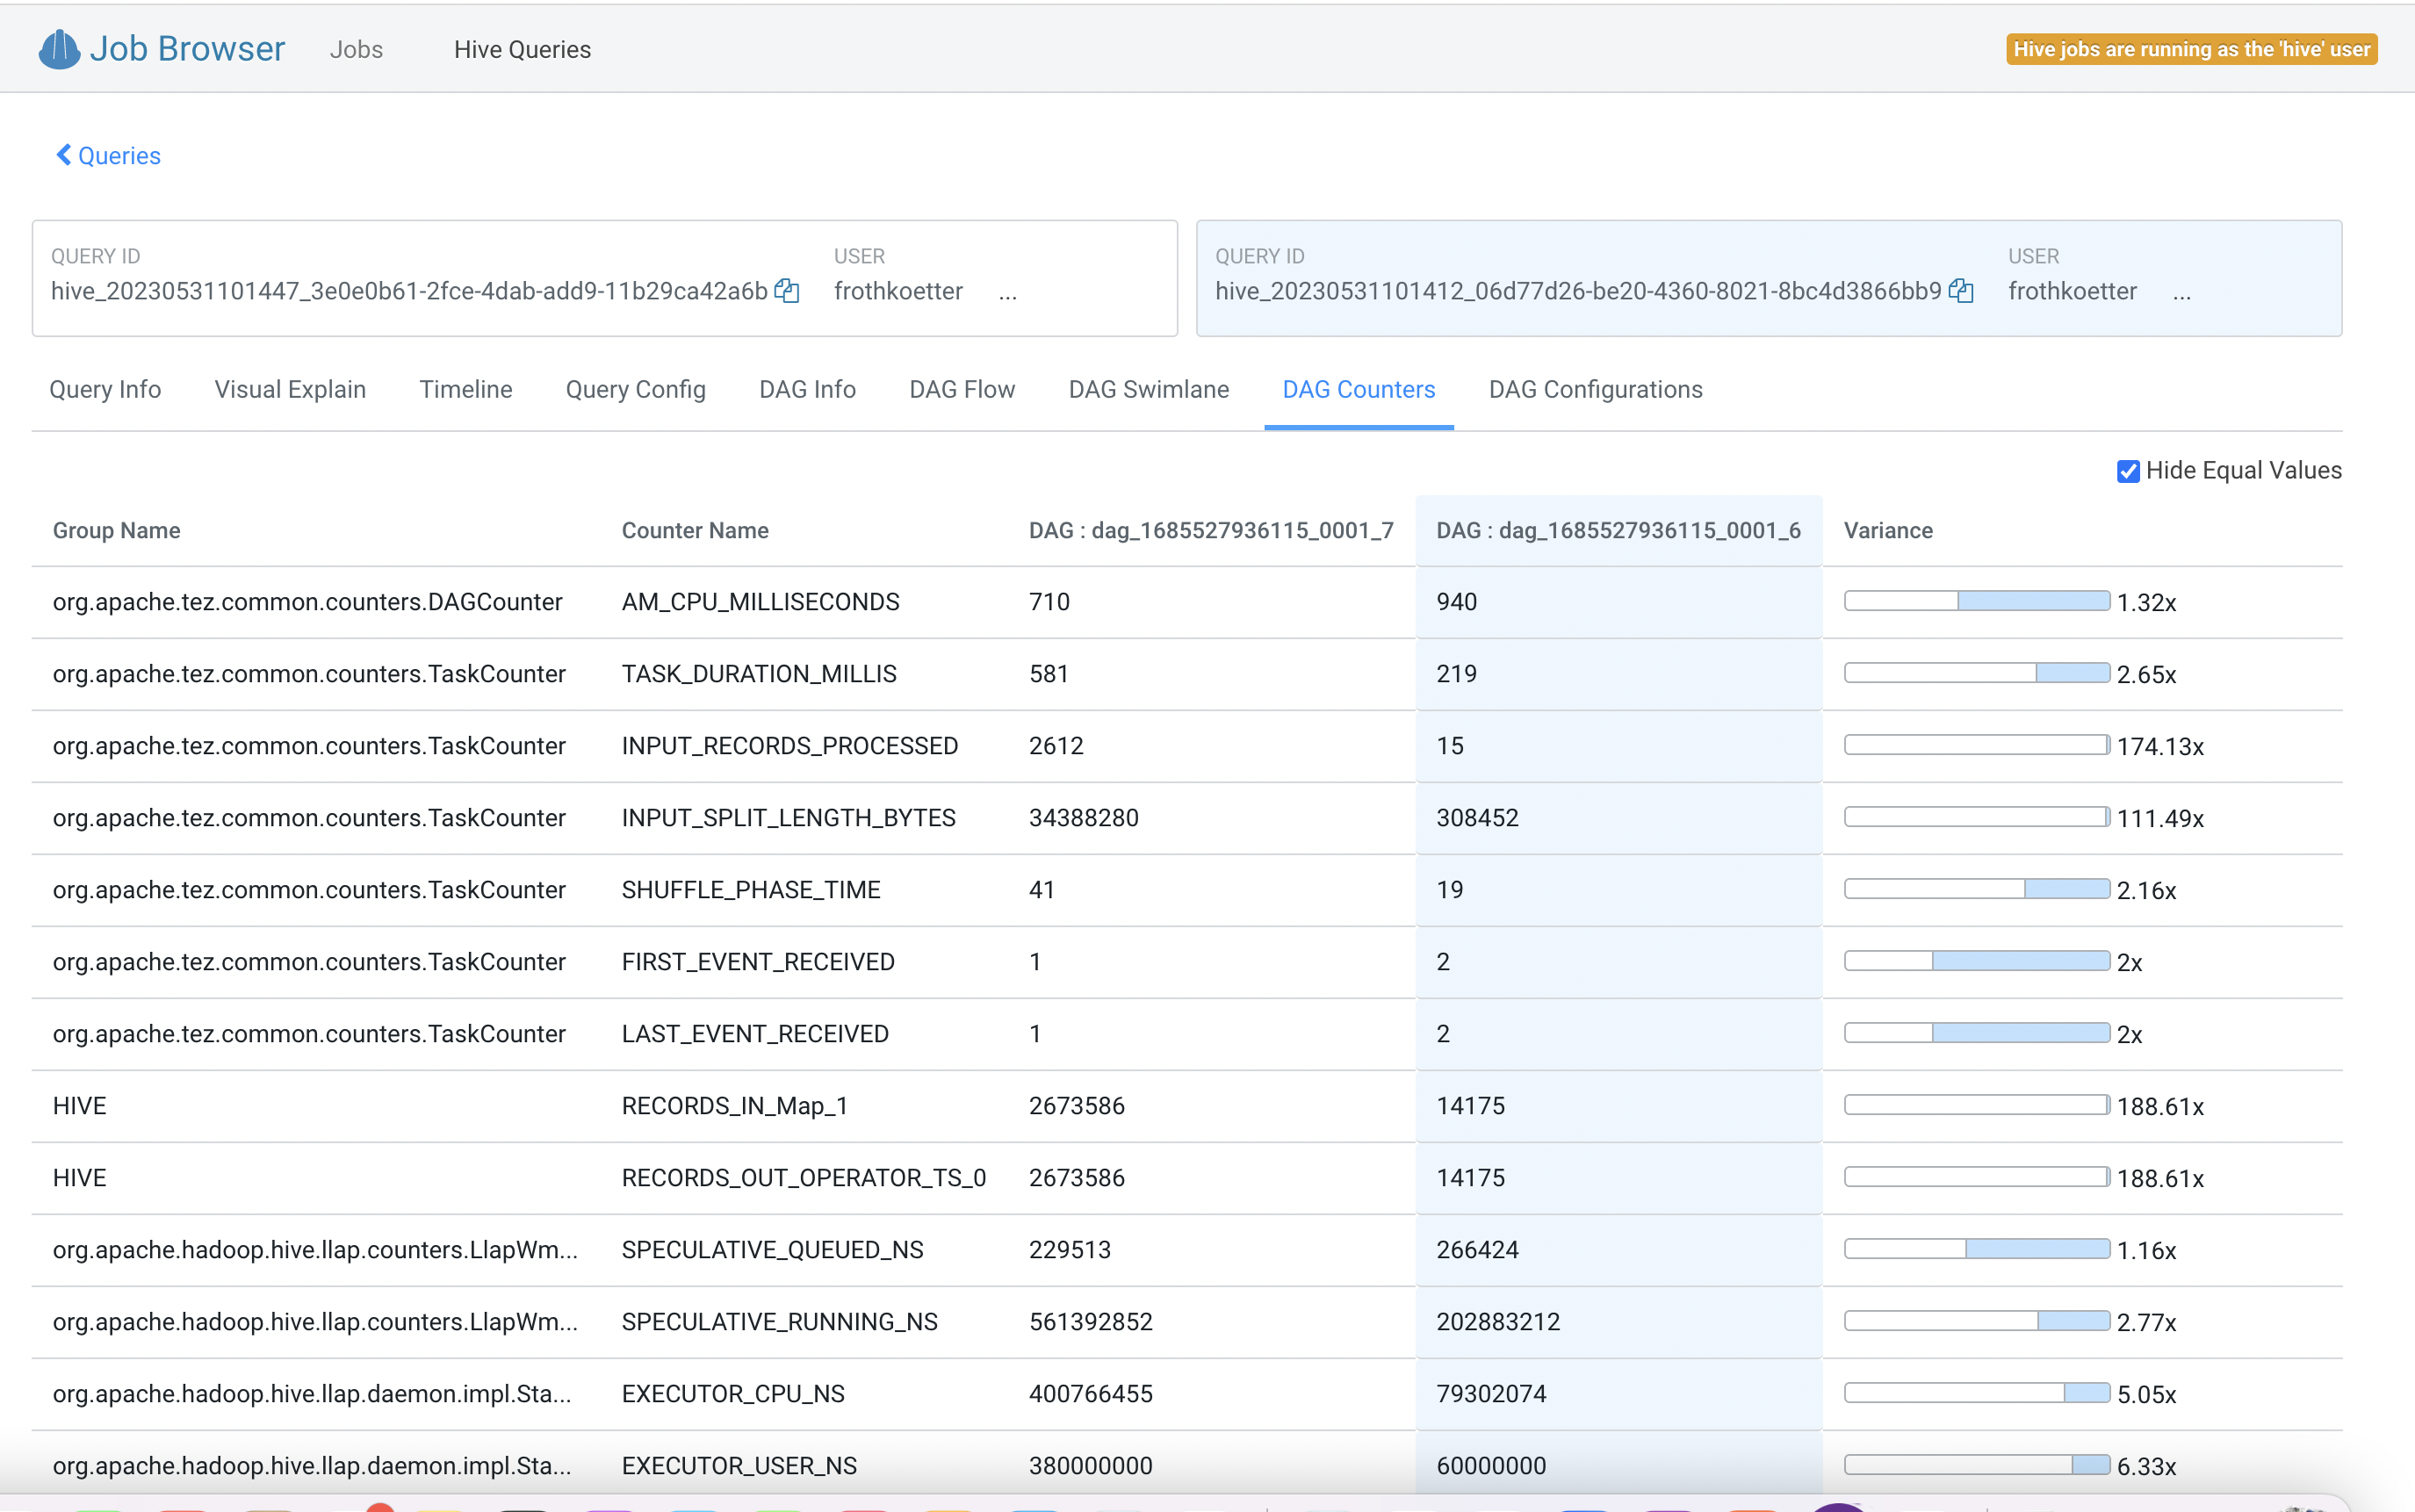Expand the first query's ellipsis details
Viewport: 2415px width, 1512px height.
click(x=1007, y=292)
